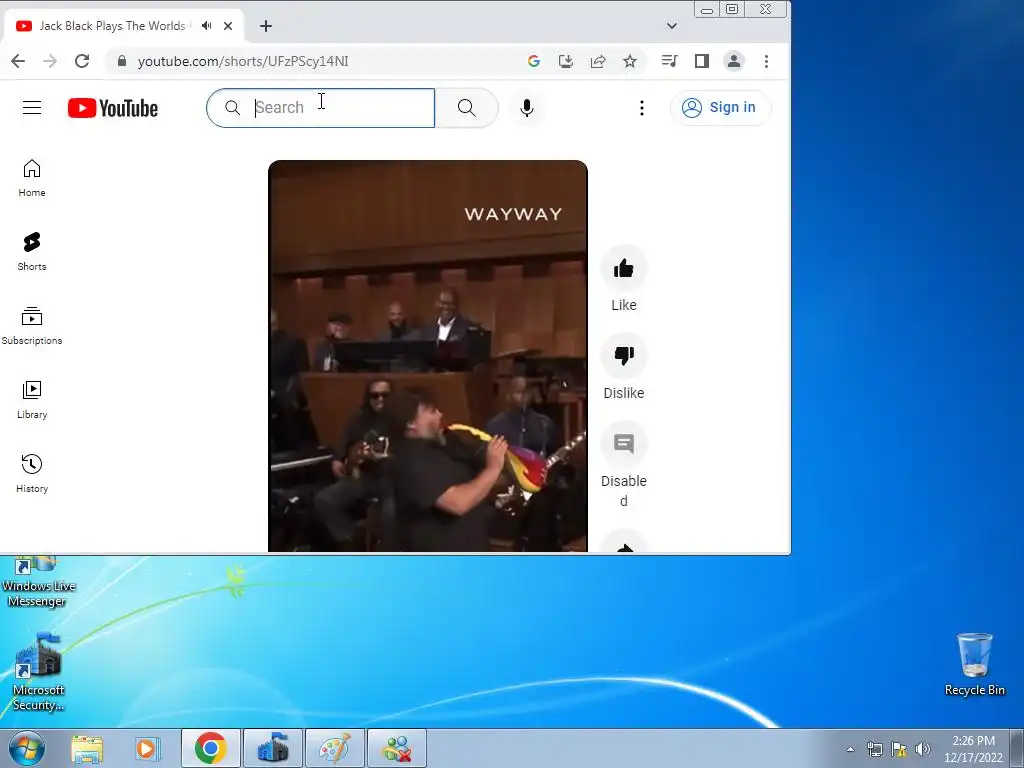Click Sign in button
The image size is (1024, 768).
click(x=720, y=108)
